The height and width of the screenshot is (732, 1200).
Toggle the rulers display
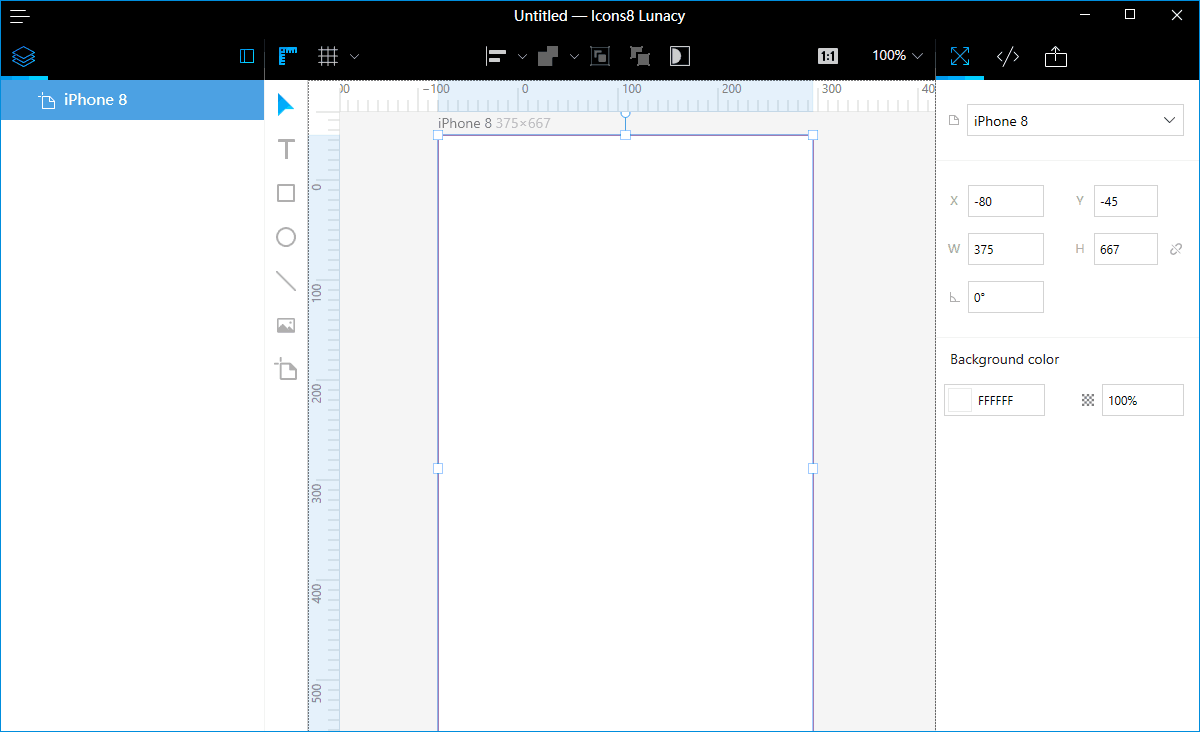tap(288, 56)
